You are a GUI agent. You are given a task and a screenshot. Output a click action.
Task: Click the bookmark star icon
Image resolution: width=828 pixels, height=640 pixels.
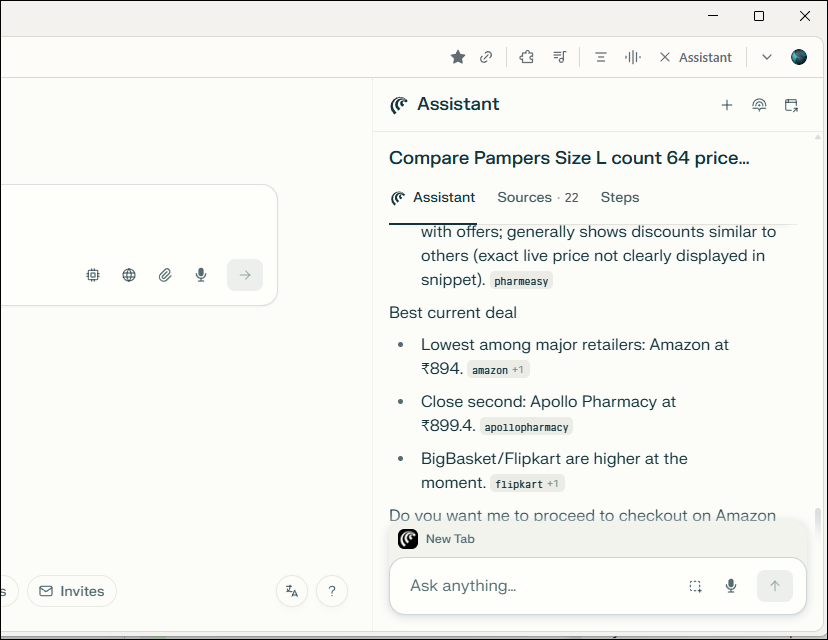pyautogui.click(x=458, y=57)
